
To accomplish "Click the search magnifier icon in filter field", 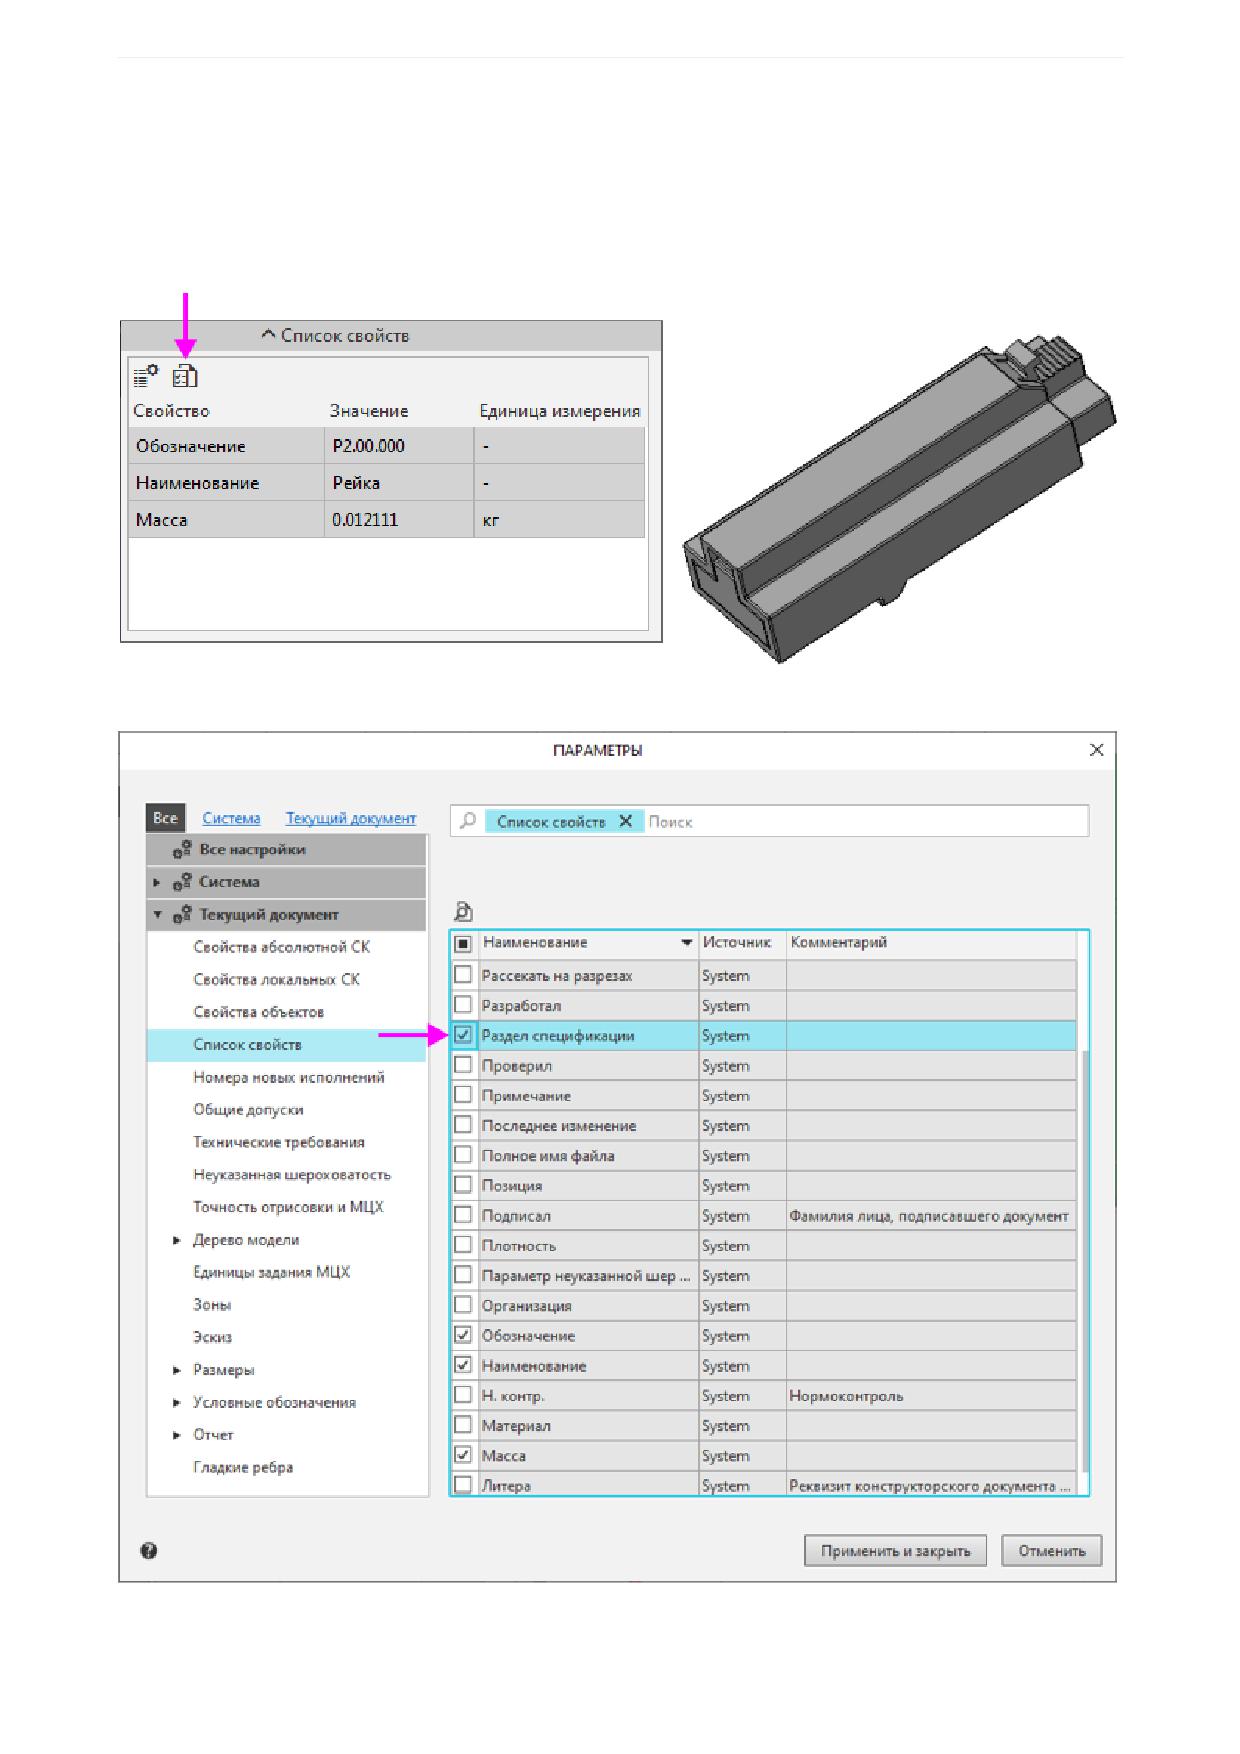I will (467, 821).
